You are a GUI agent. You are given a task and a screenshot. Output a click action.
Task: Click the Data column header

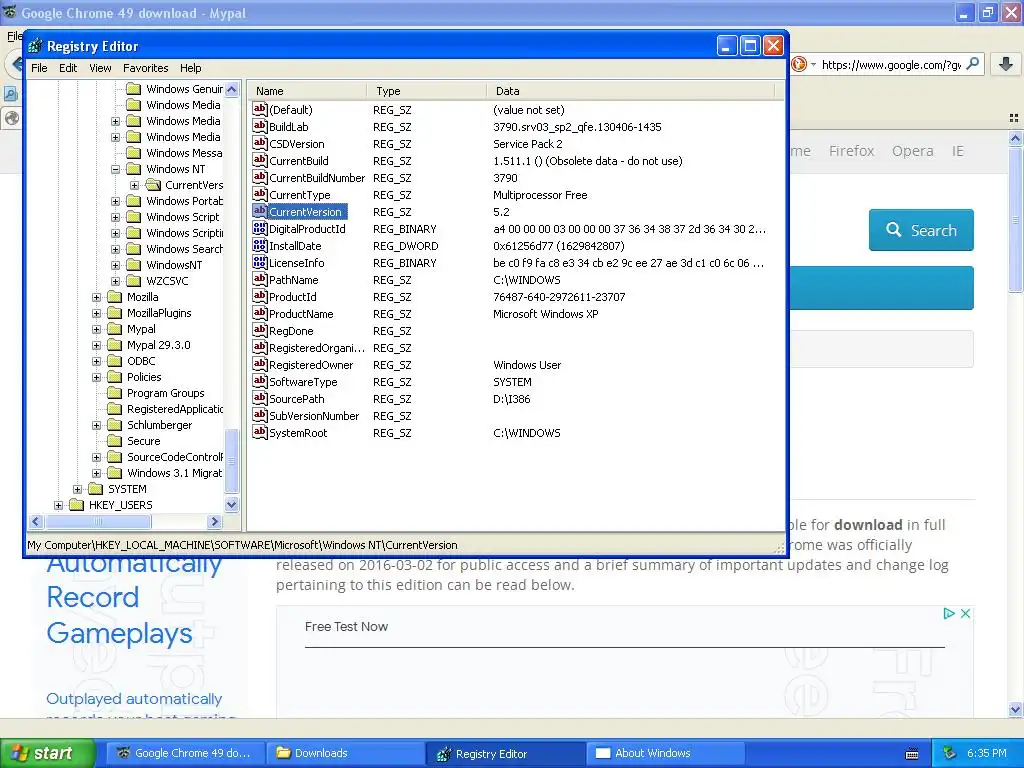[630, 91]
